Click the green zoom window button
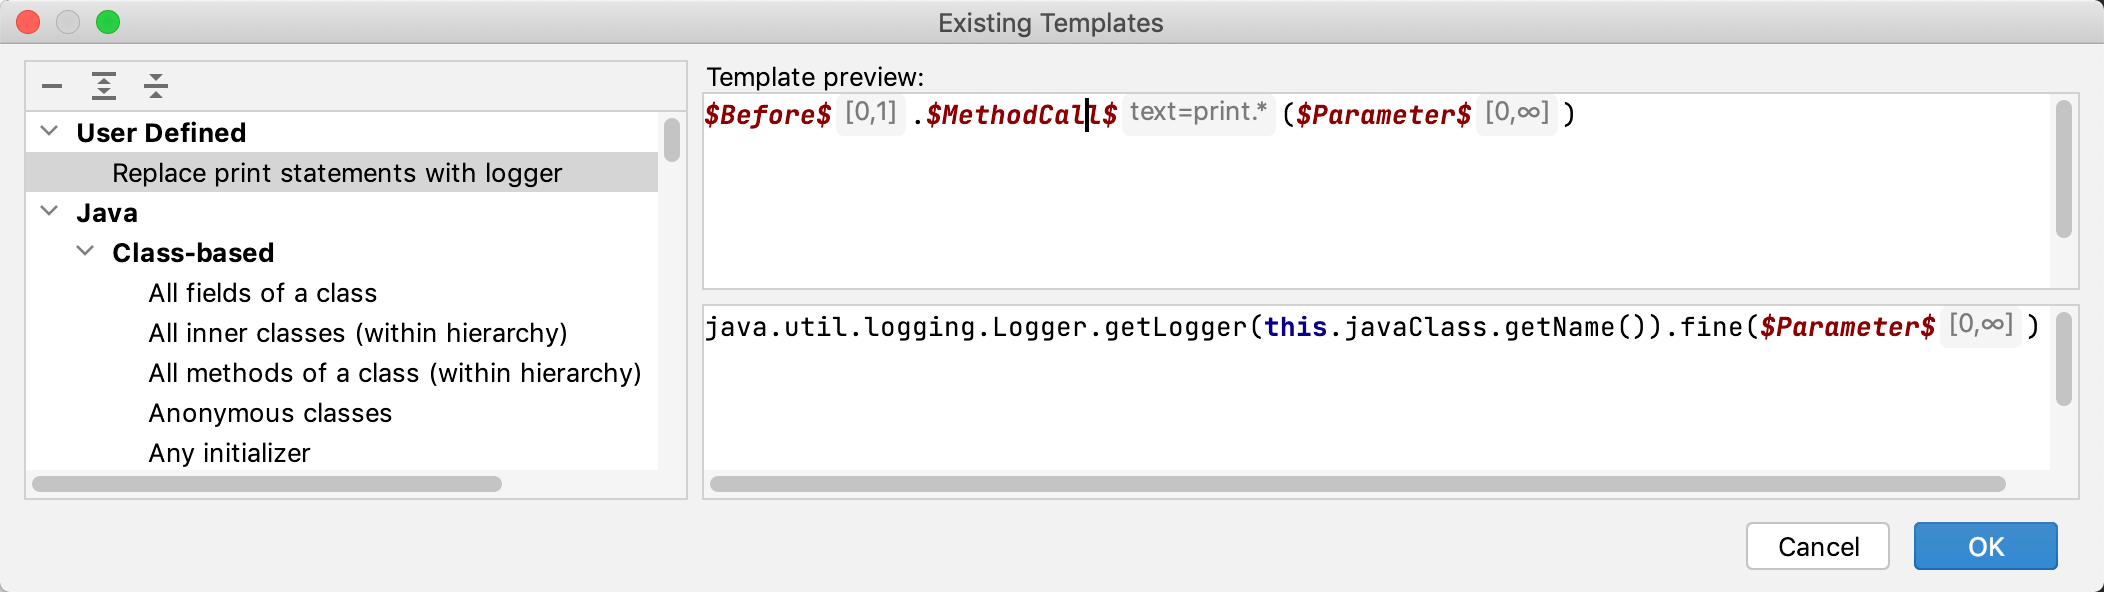This screenshot has width=2104, height=592. (108, 22)
